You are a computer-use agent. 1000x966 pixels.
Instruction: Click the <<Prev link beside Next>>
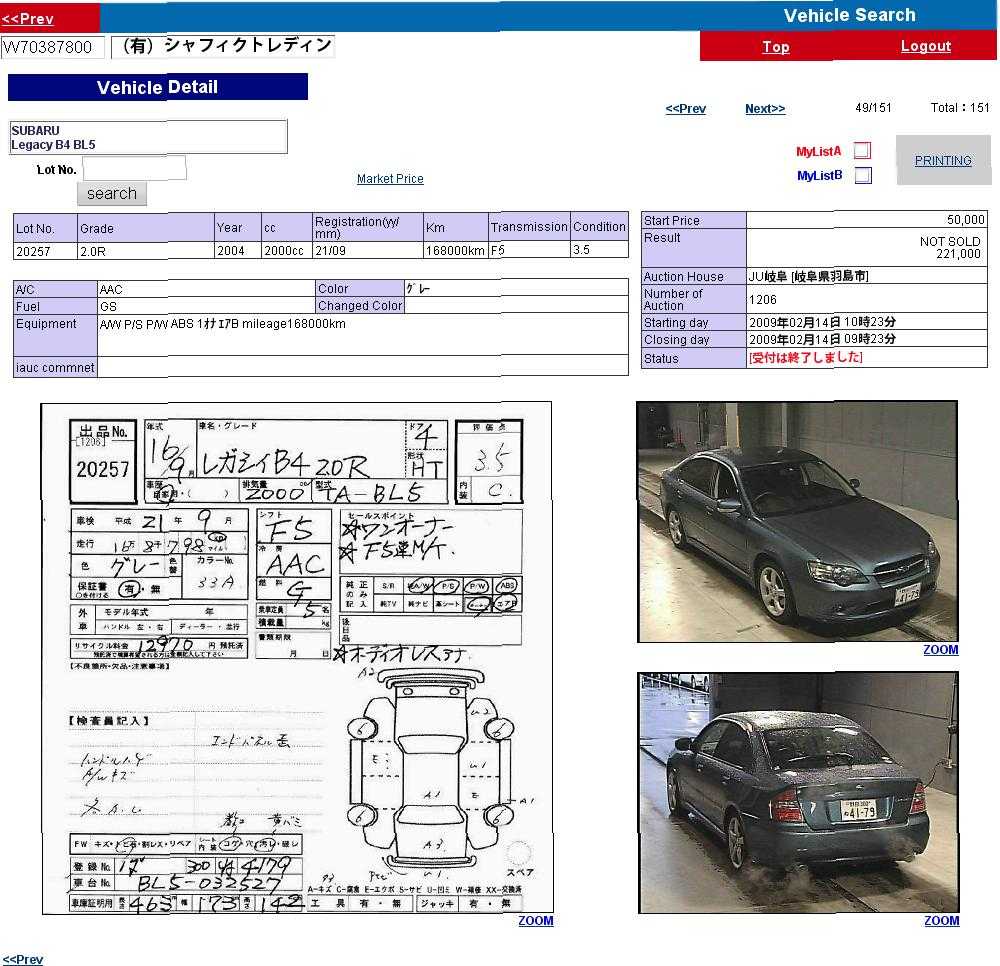686,108
